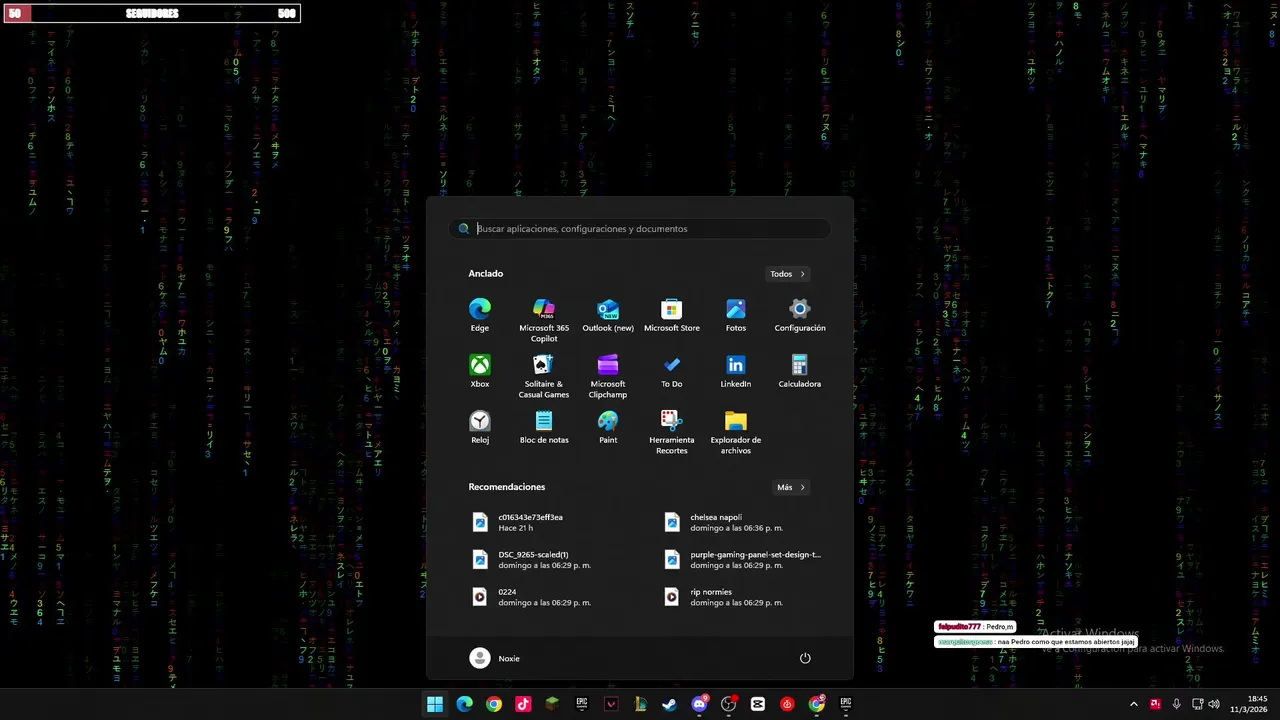Launch the Calculadora app
This screenshot has width=1280, height=720.
(x=800, y=370)
